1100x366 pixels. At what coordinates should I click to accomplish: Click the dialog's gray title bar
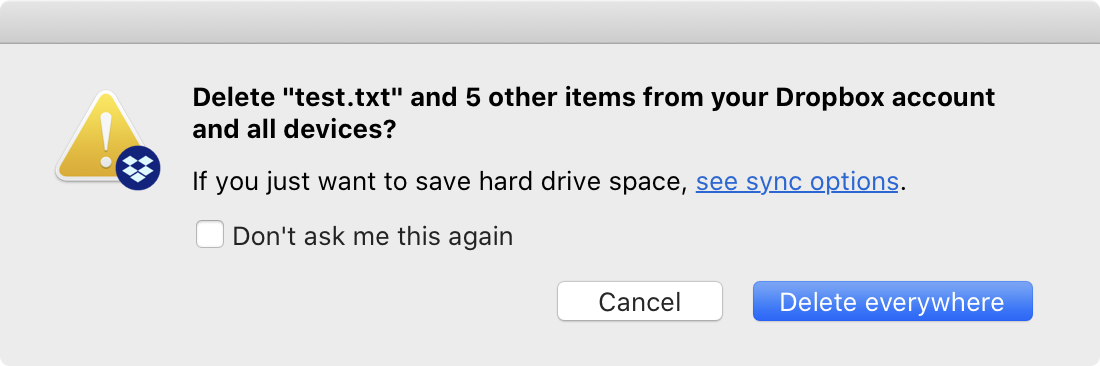[550, 22]
